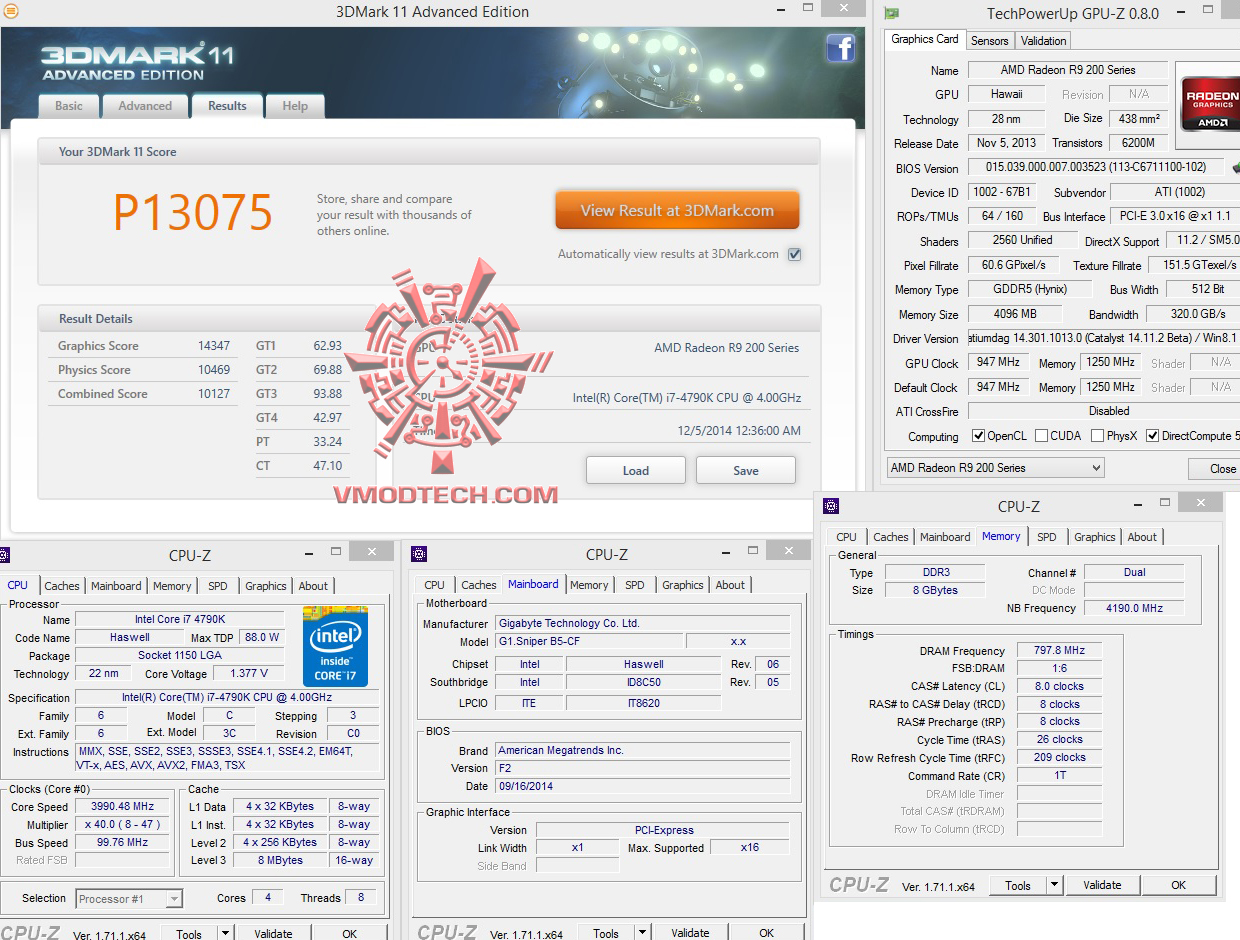Viewport: 1240px width, 940px height.
Task: Toggle the CUDA checkbox in GPU-Z
Action: [1042, 436]
